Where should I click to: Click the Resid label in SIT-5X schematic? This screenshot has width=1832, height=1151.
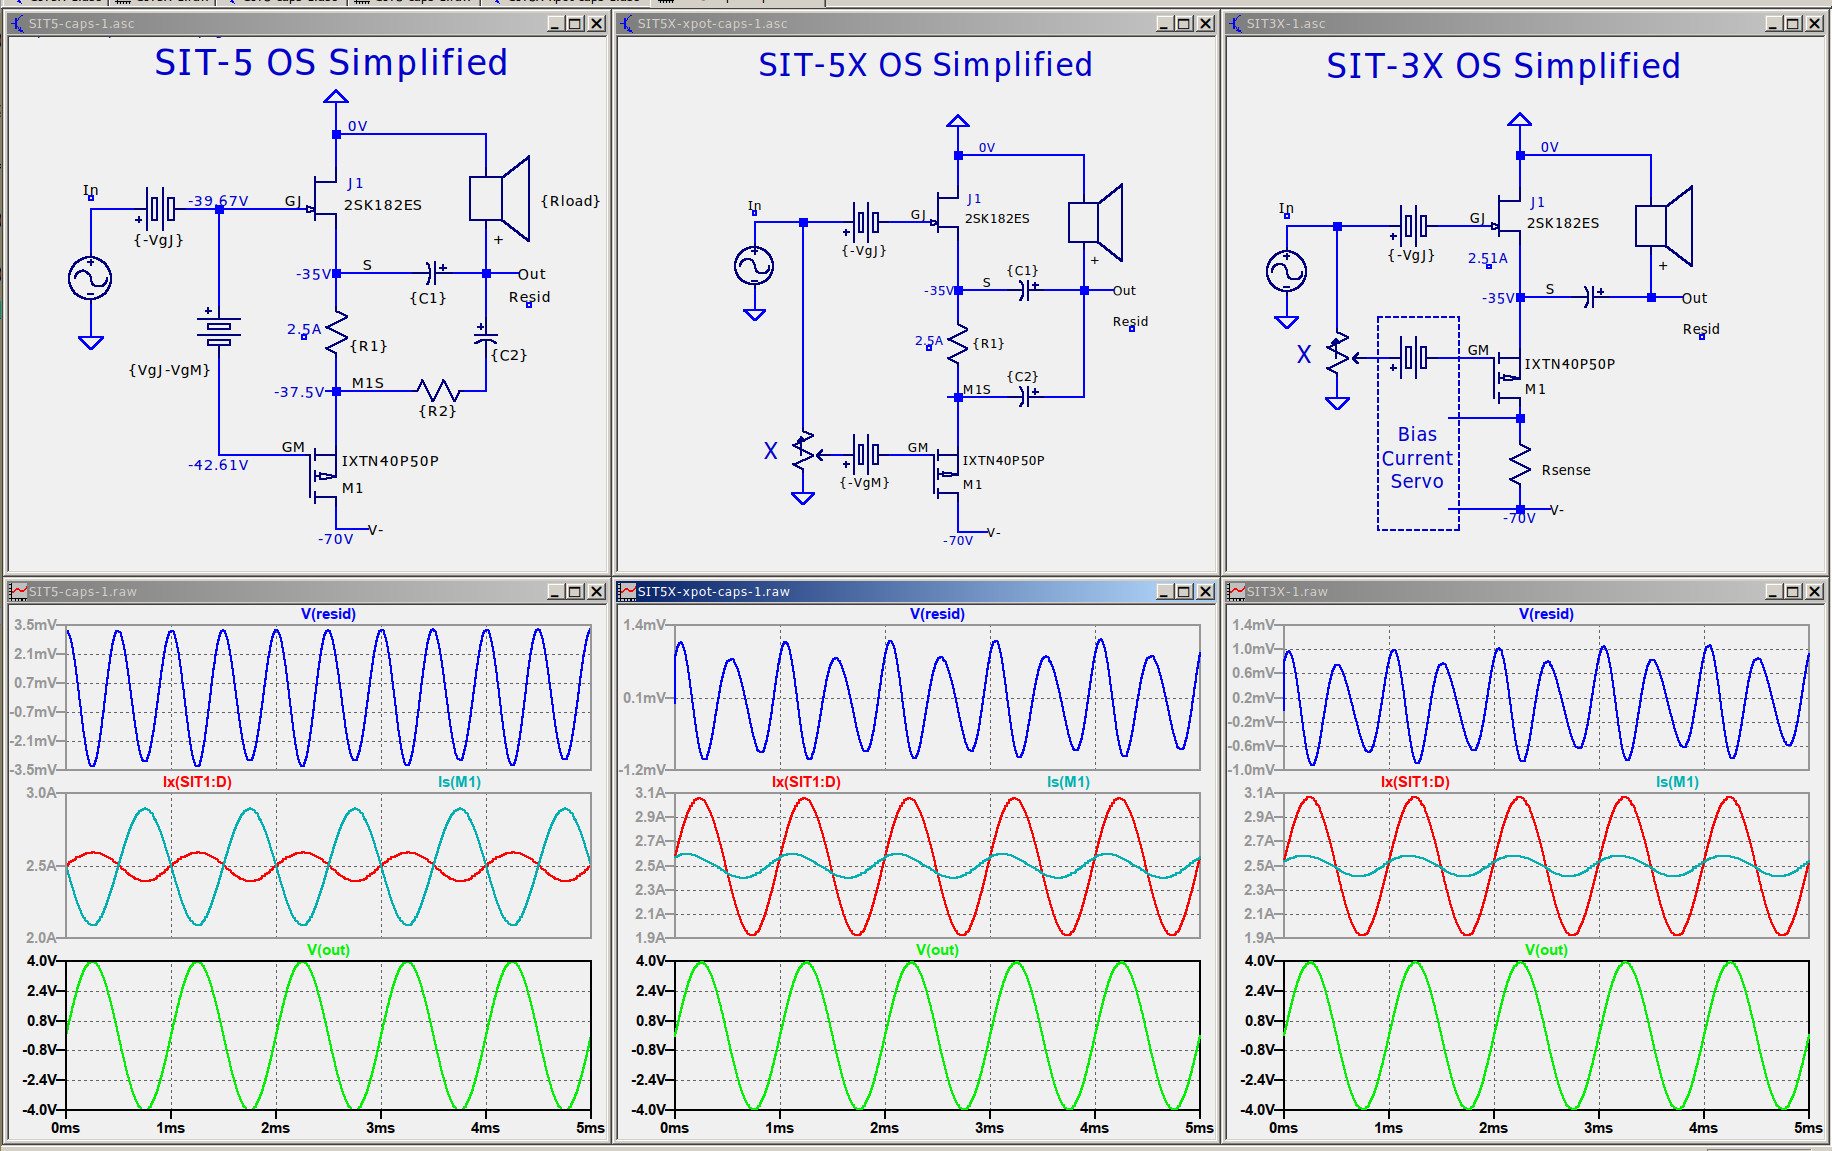click(x=1130, y=322)
